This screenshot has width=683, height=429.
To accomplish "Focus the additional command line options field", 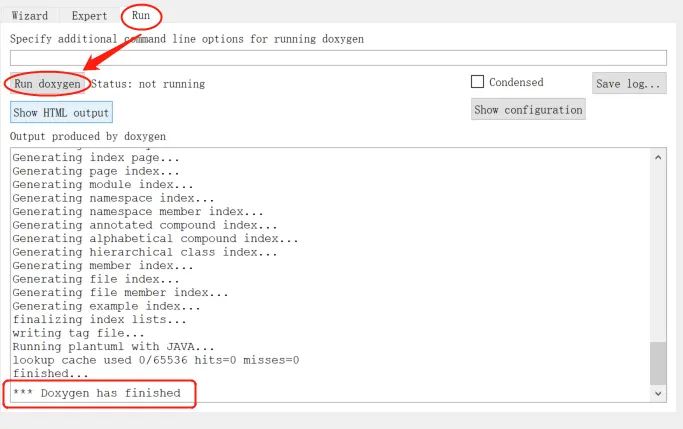I will click(x=338, y=58).
